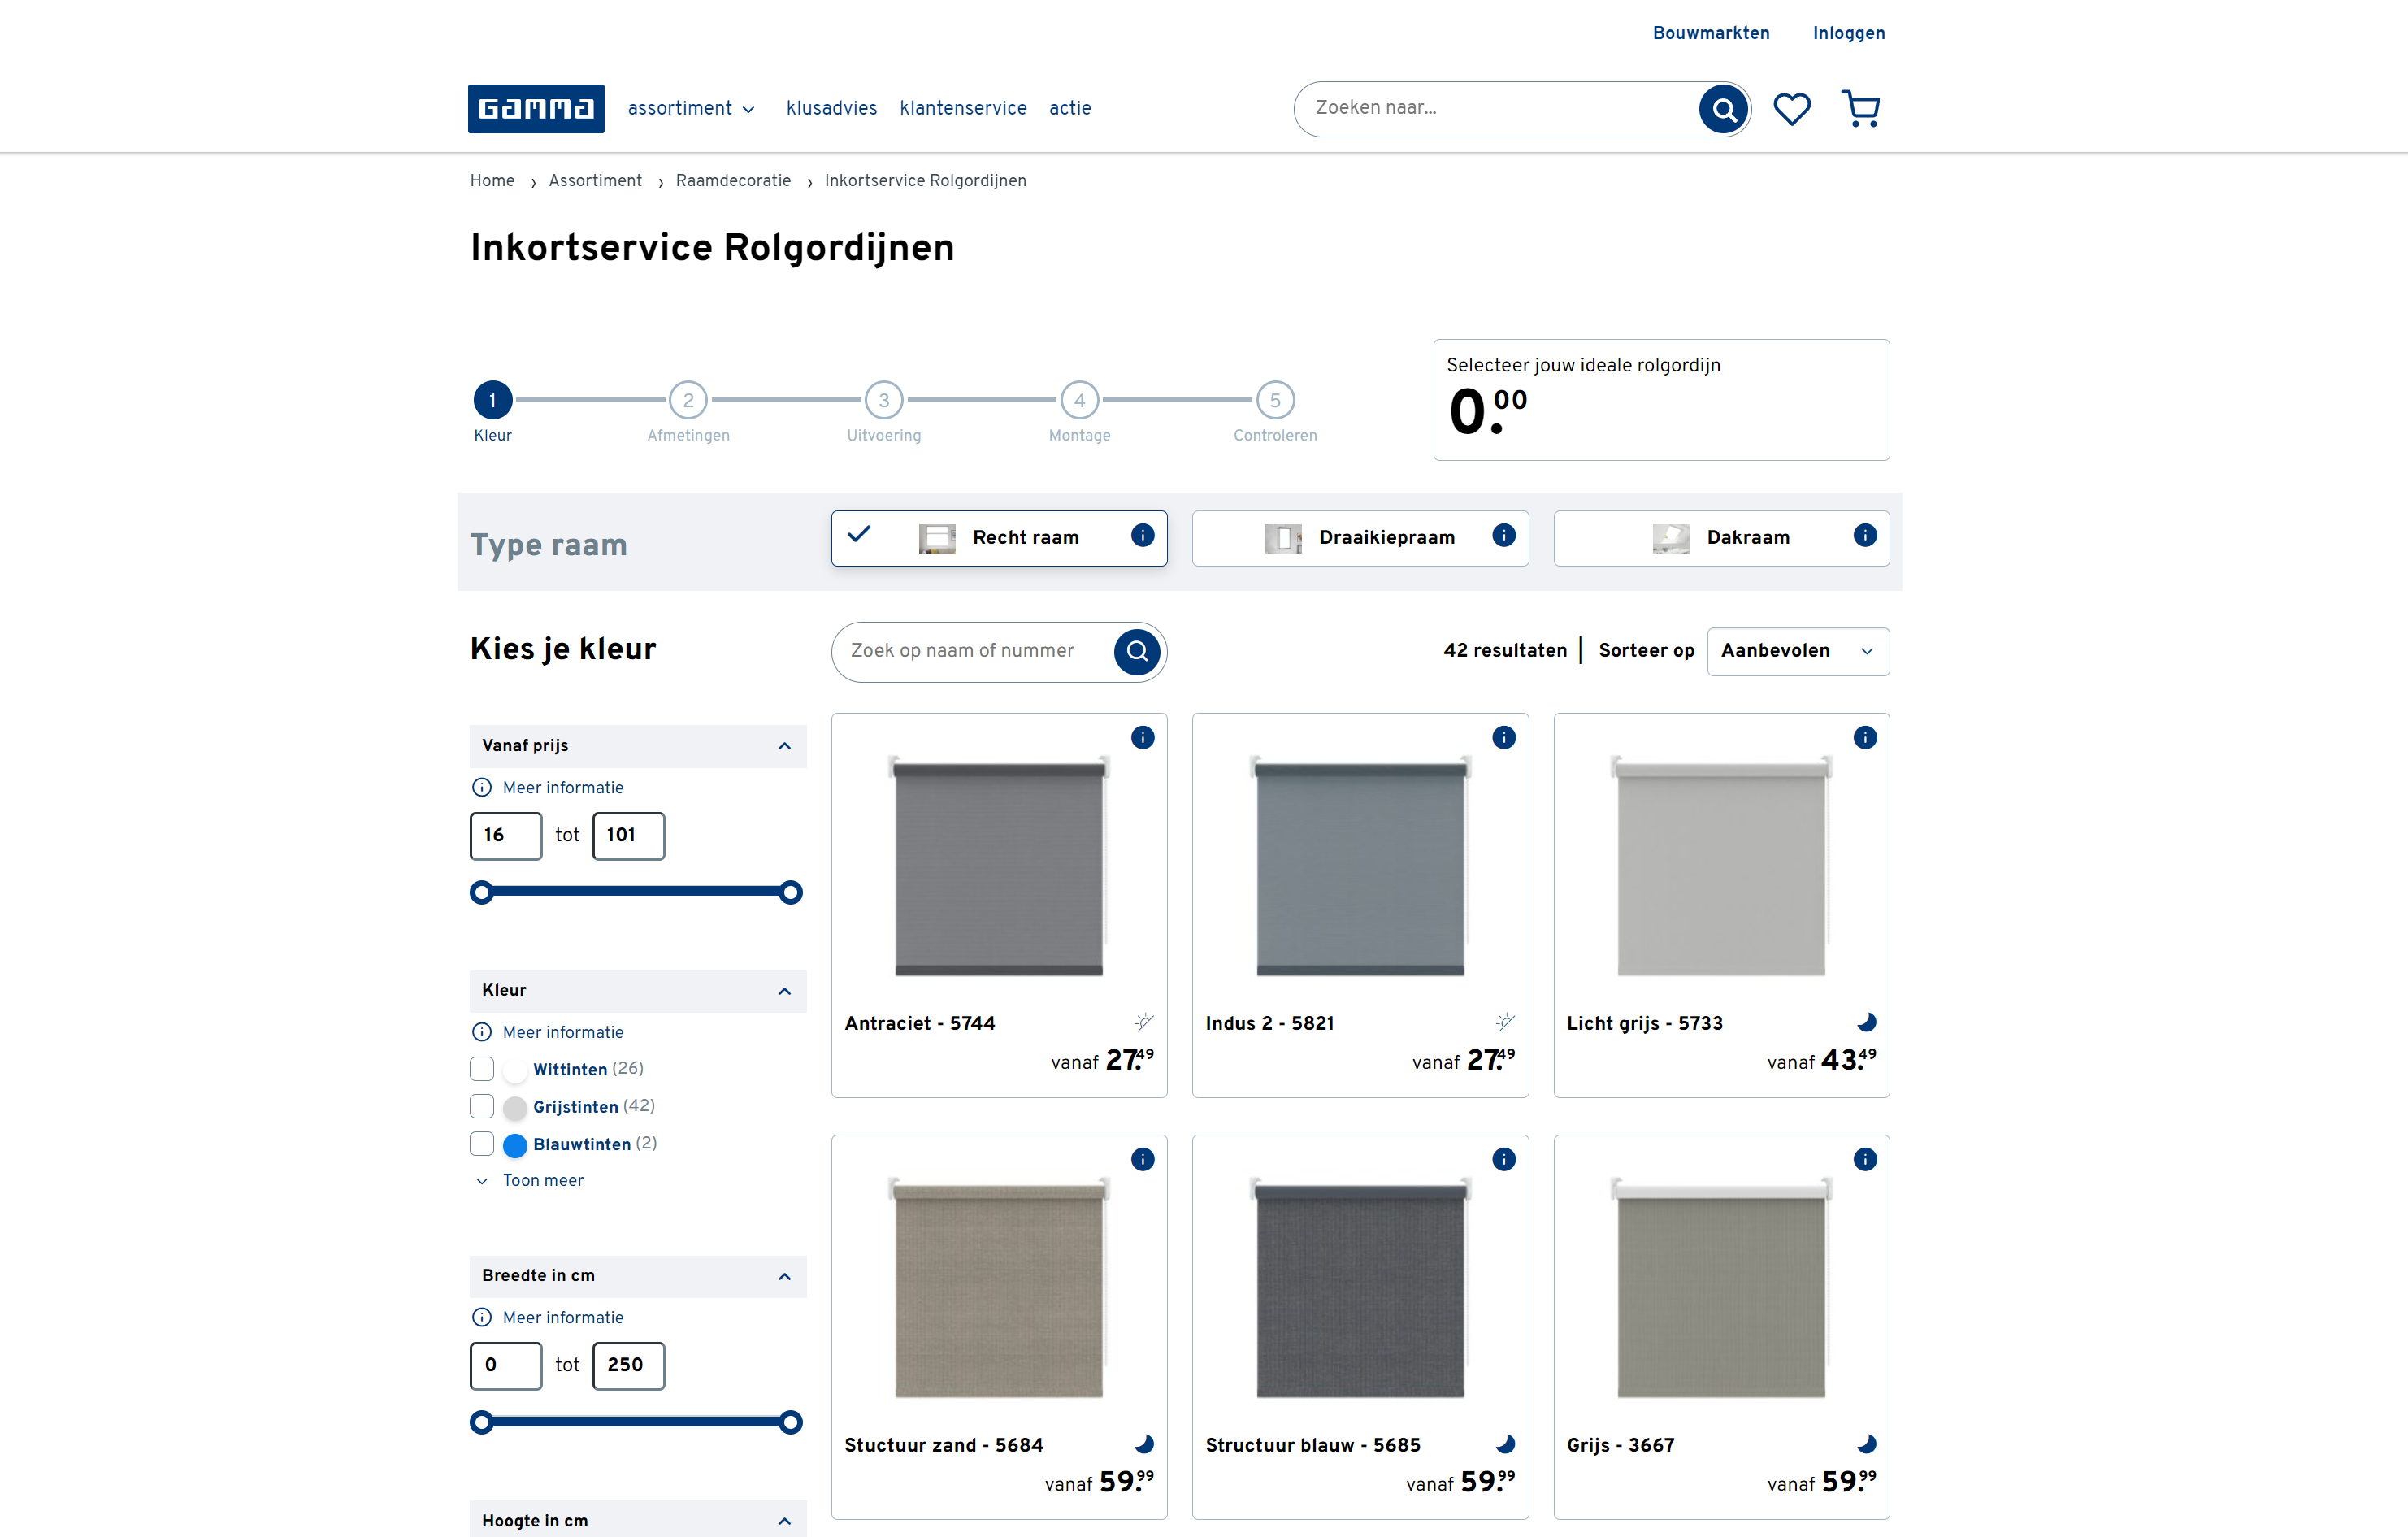2408x1537 pixels.
Task: Open info icon on Licht grijs - 5733 card
Action: point(1864,738)
